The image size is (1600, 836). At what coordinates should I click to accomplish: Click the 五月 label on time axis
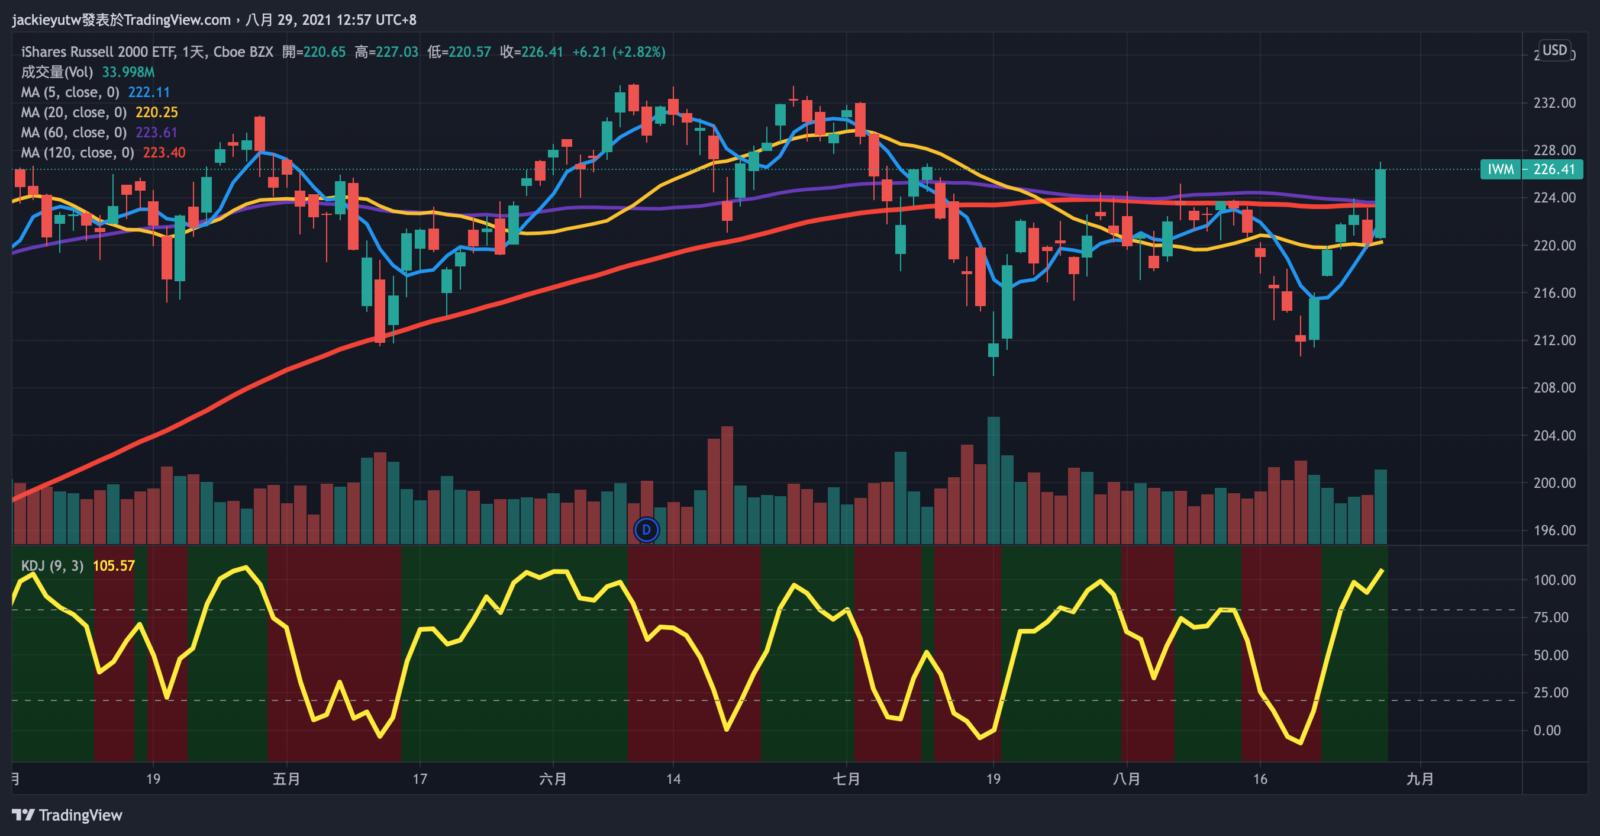286,779
